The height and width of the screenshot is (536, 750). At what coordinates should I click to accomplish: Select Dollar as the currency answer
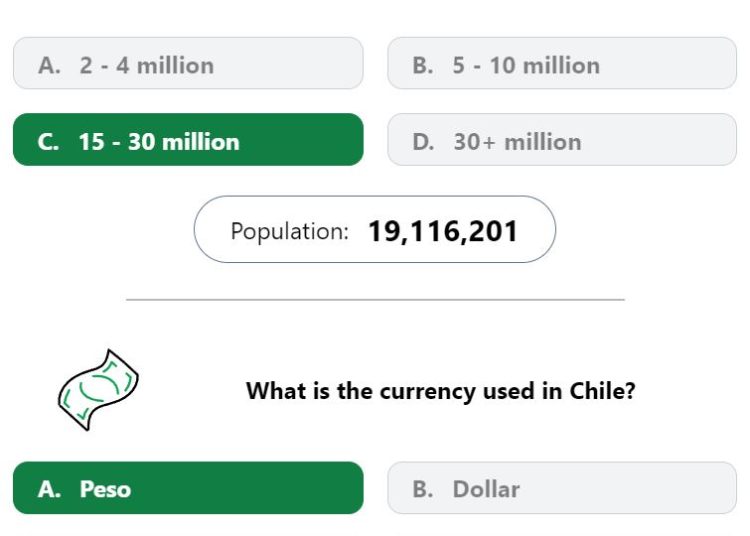click(562, 488)
